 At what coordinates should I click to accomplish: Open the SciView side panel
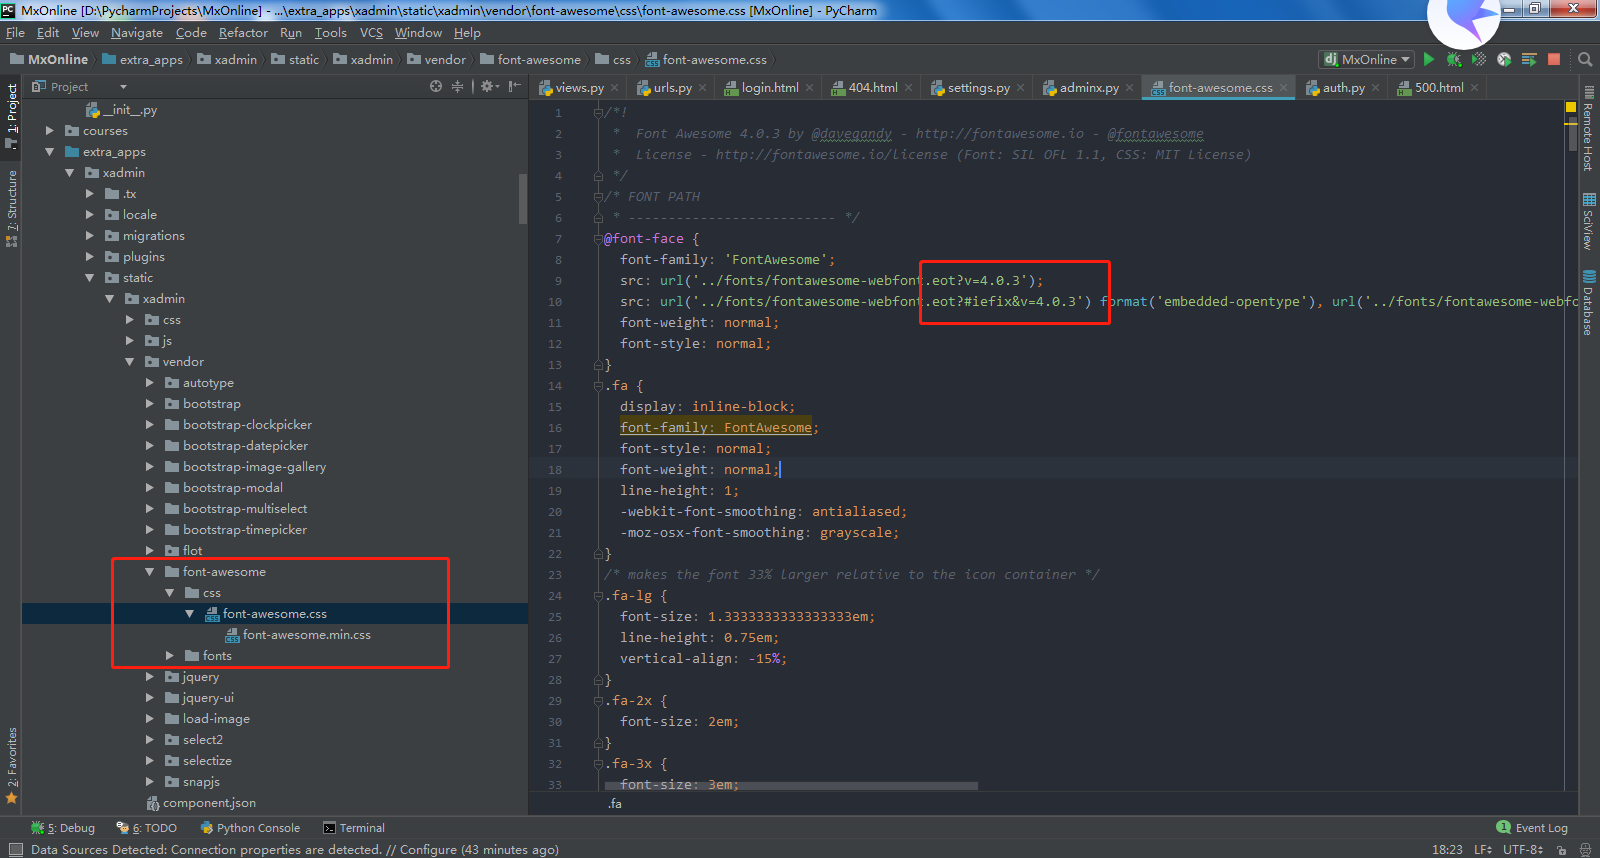point(1588,221)
